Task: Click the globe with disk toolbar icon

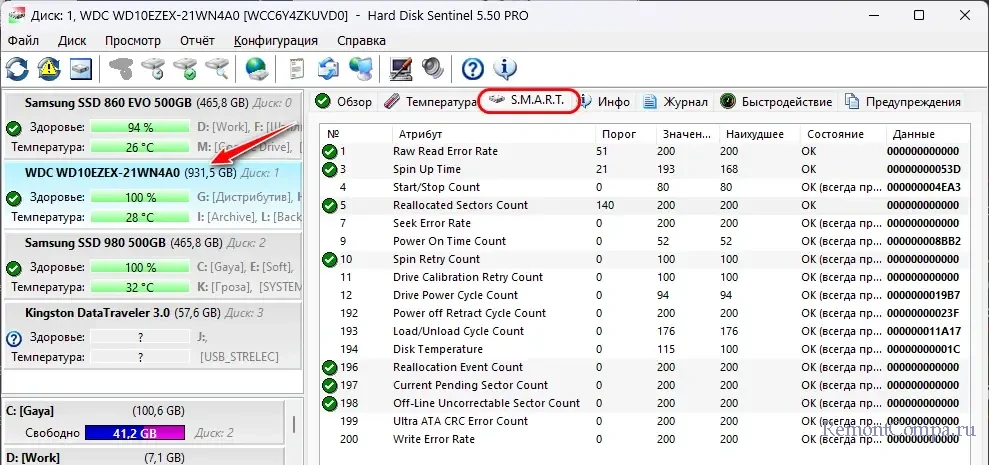Action: [257, 69]
